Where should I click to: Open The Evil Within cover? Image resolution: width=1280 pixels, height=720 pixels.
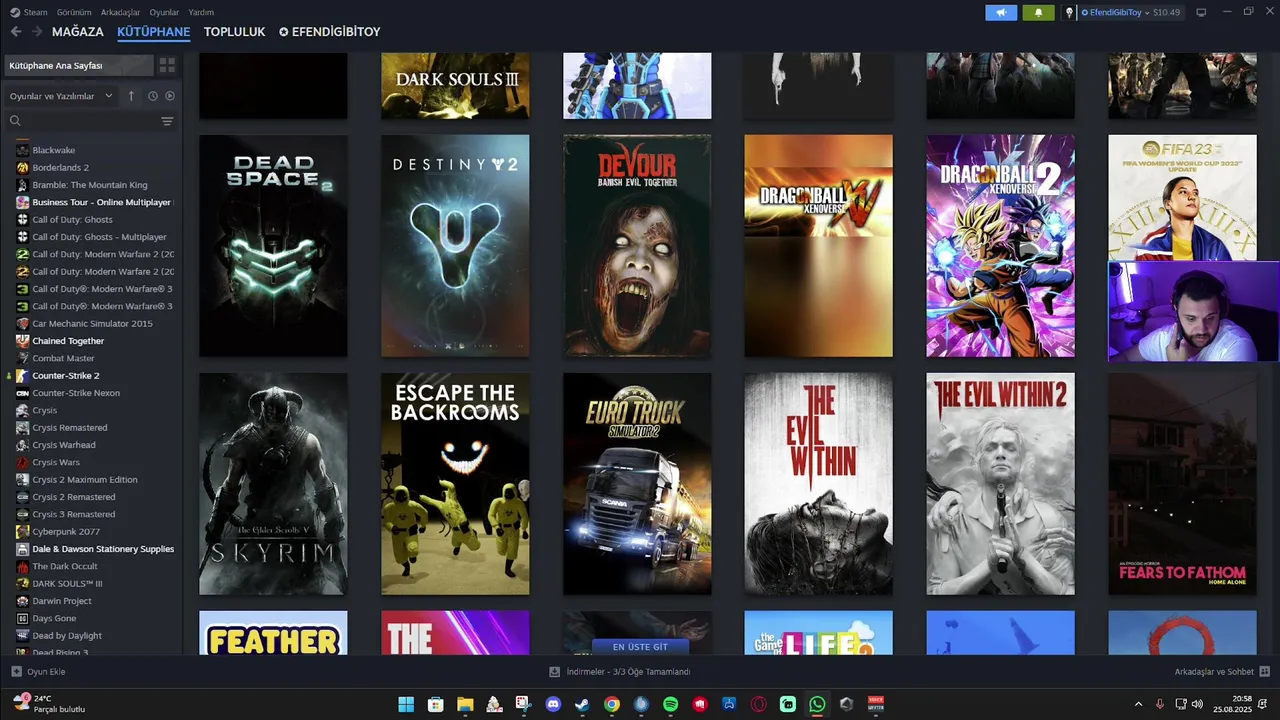pyautogui.click(x=818, y=484)
